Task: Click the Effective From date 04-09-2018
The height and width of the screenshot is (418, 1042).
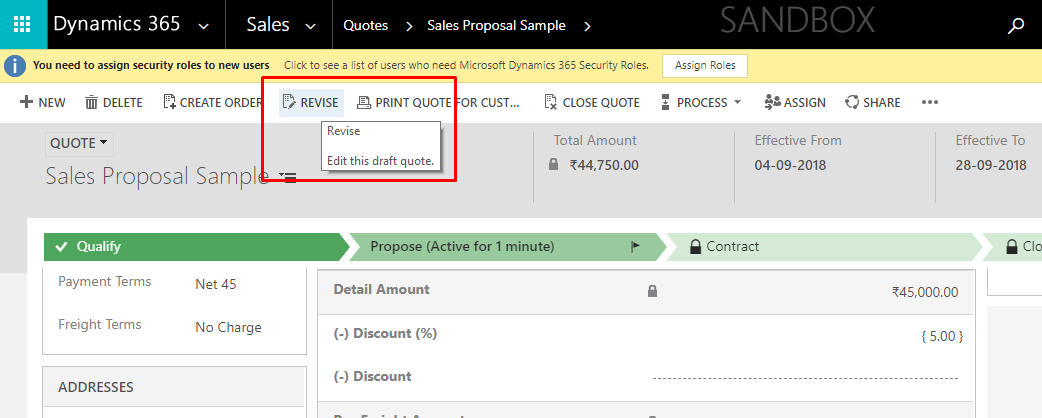Action: [x=790, y=165]
